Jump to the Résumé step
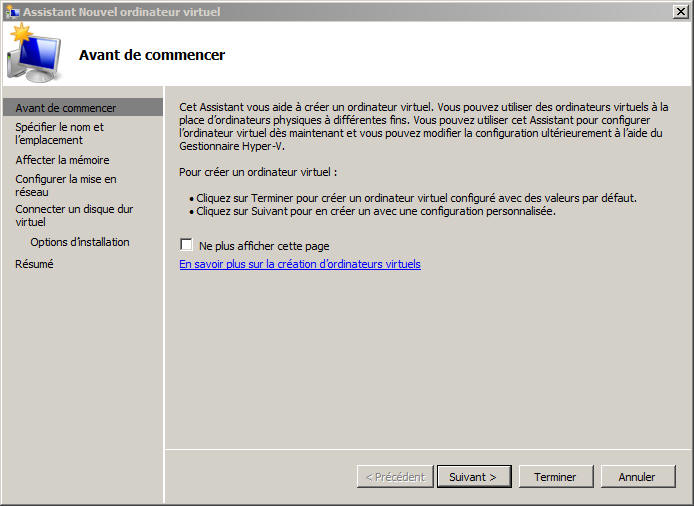Image resolution: width=694 pixels, height=506 pixels. tap(34, 264)
